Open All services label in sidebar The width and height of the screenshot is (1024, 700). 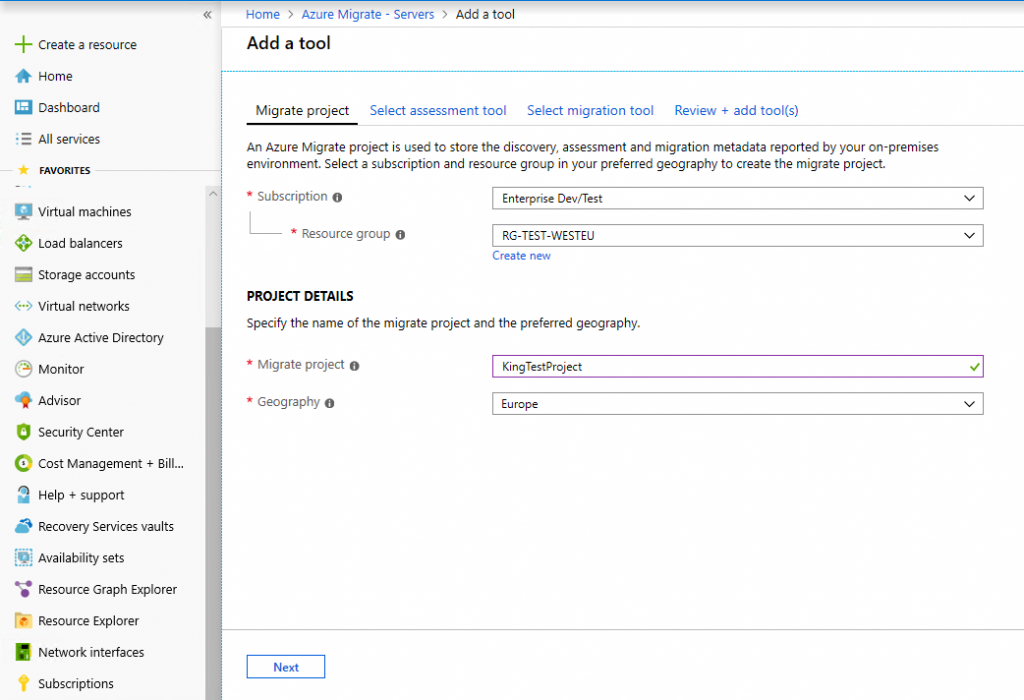[x=69, y=139]
